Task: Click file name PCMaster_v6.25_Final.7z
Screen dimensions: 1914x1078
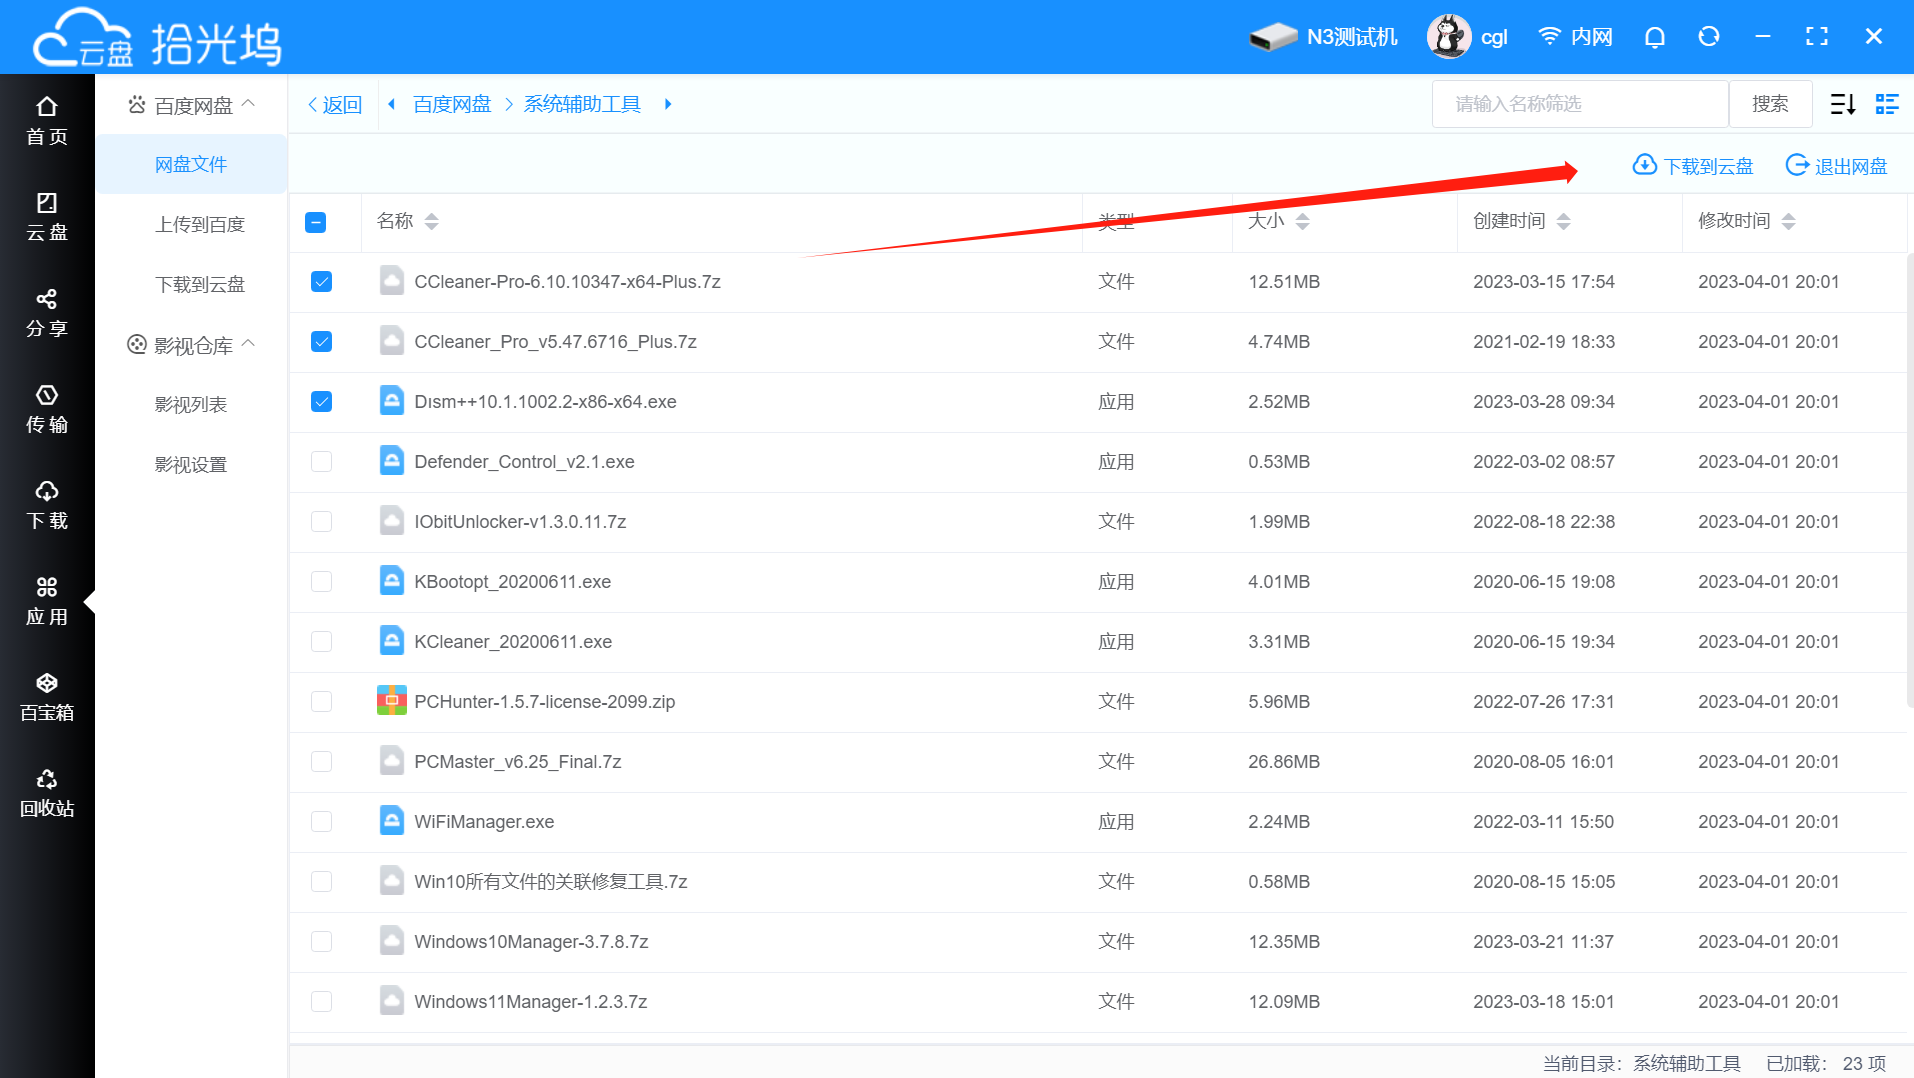Action: pos(518,761)
